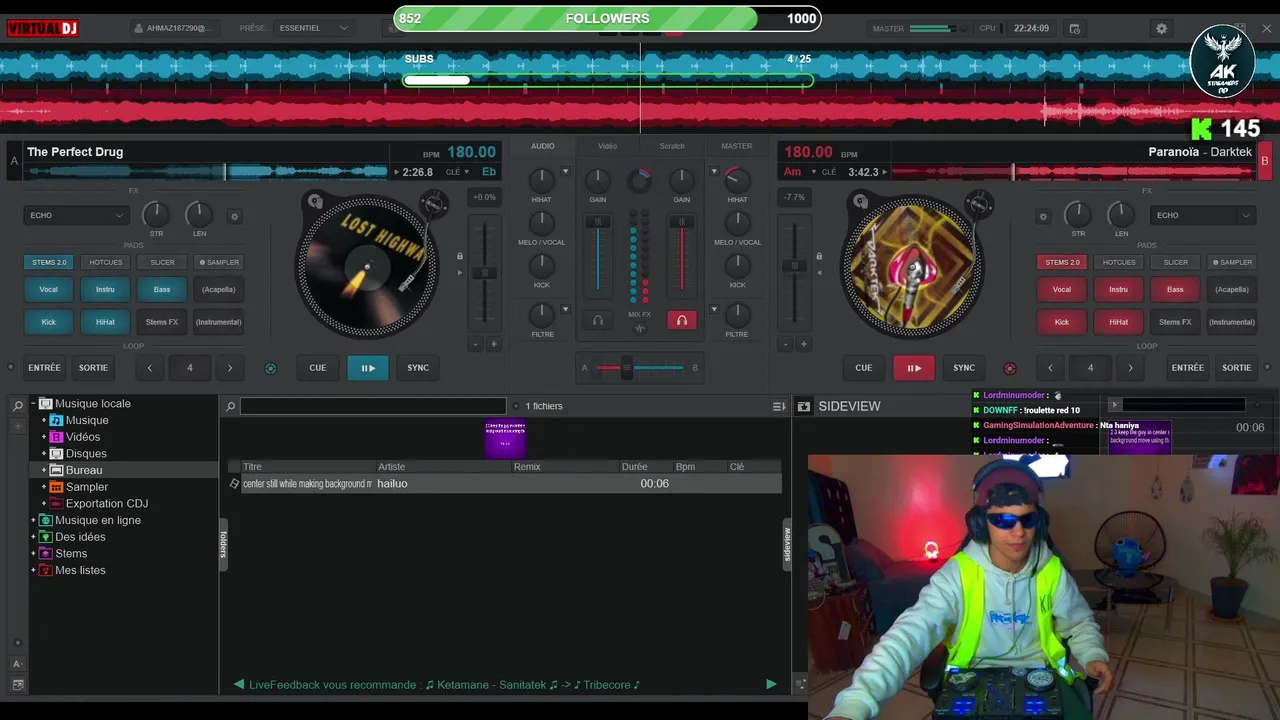Viewport: 1280px width, 720px height.
Task: Click the Bureau folder icon in the tree
Action: [57, 470]
